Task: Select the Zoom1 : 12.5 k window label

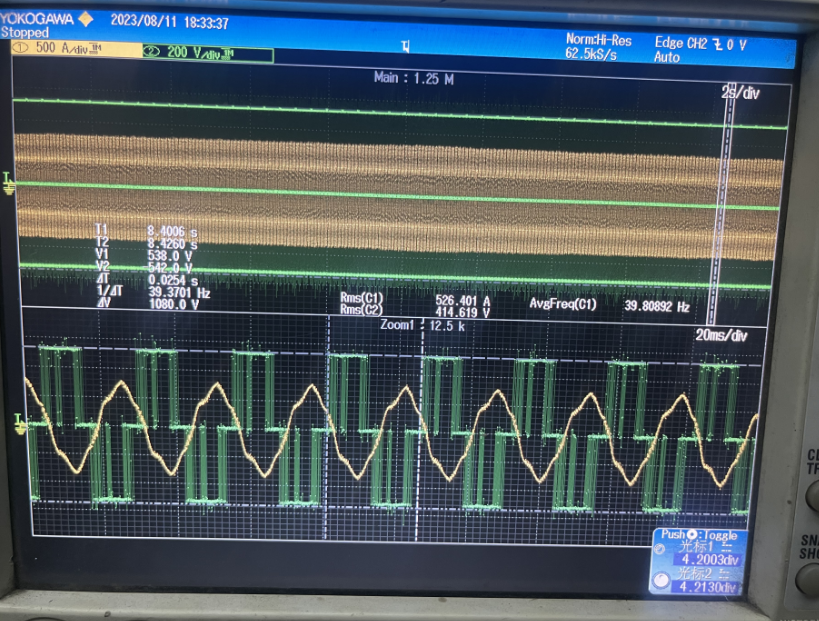Action: [417, 325]
